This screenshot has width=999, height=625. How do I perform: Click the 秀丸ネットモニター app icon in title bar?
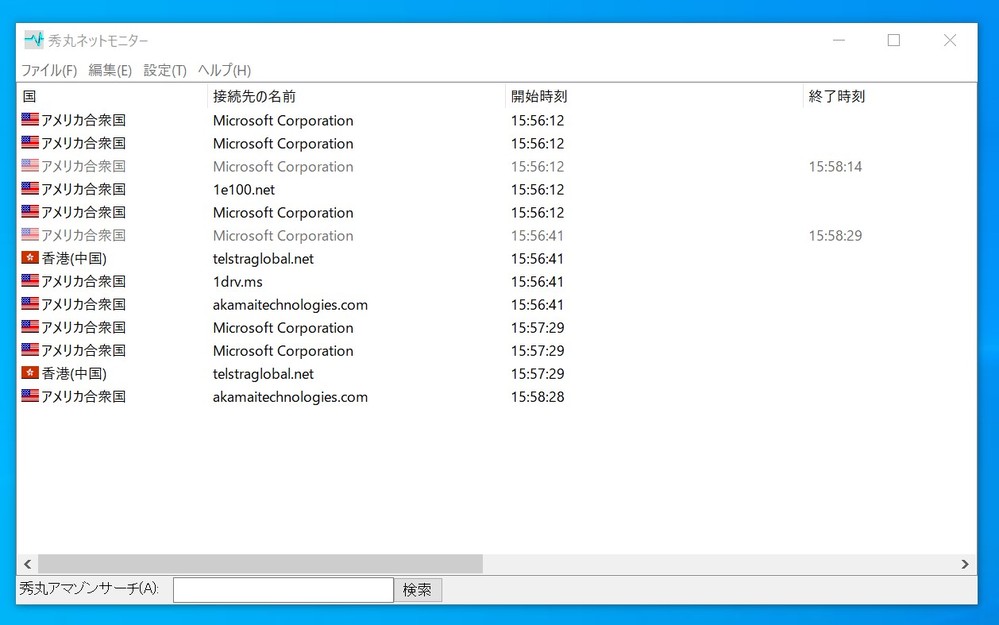(34, 40)
